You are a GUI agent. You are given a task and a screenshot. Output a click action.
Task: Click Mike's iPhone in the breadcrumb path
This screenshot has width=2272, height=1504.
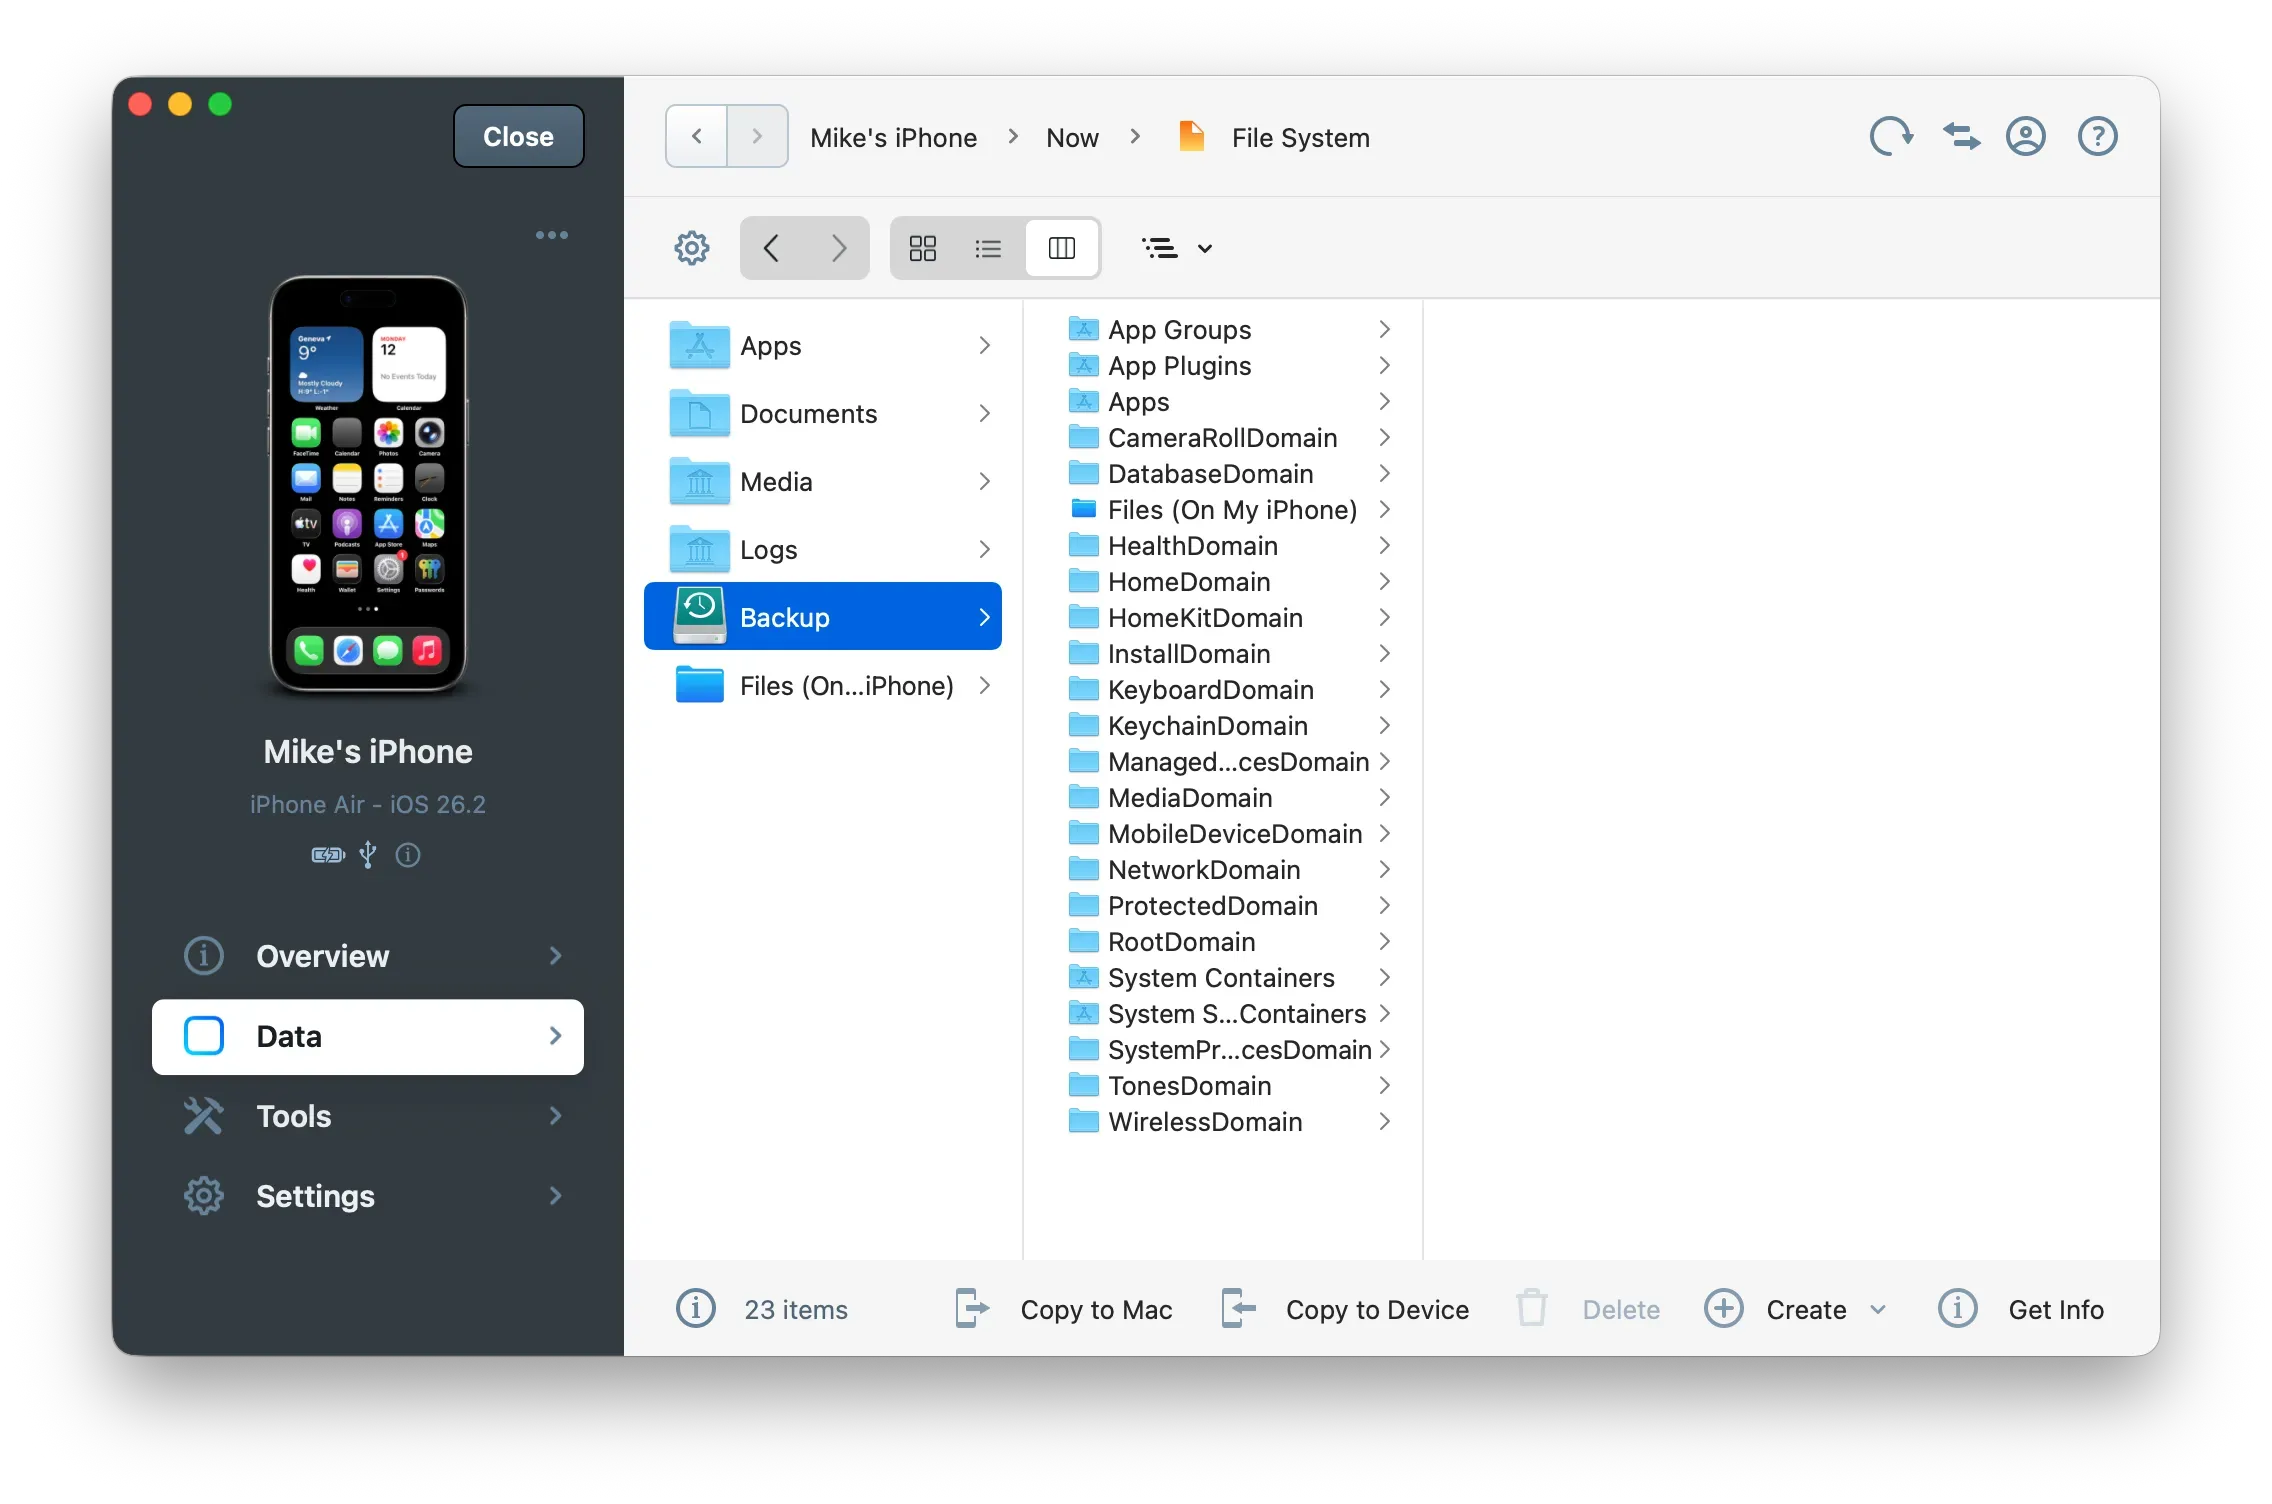(x=893, y=136)
